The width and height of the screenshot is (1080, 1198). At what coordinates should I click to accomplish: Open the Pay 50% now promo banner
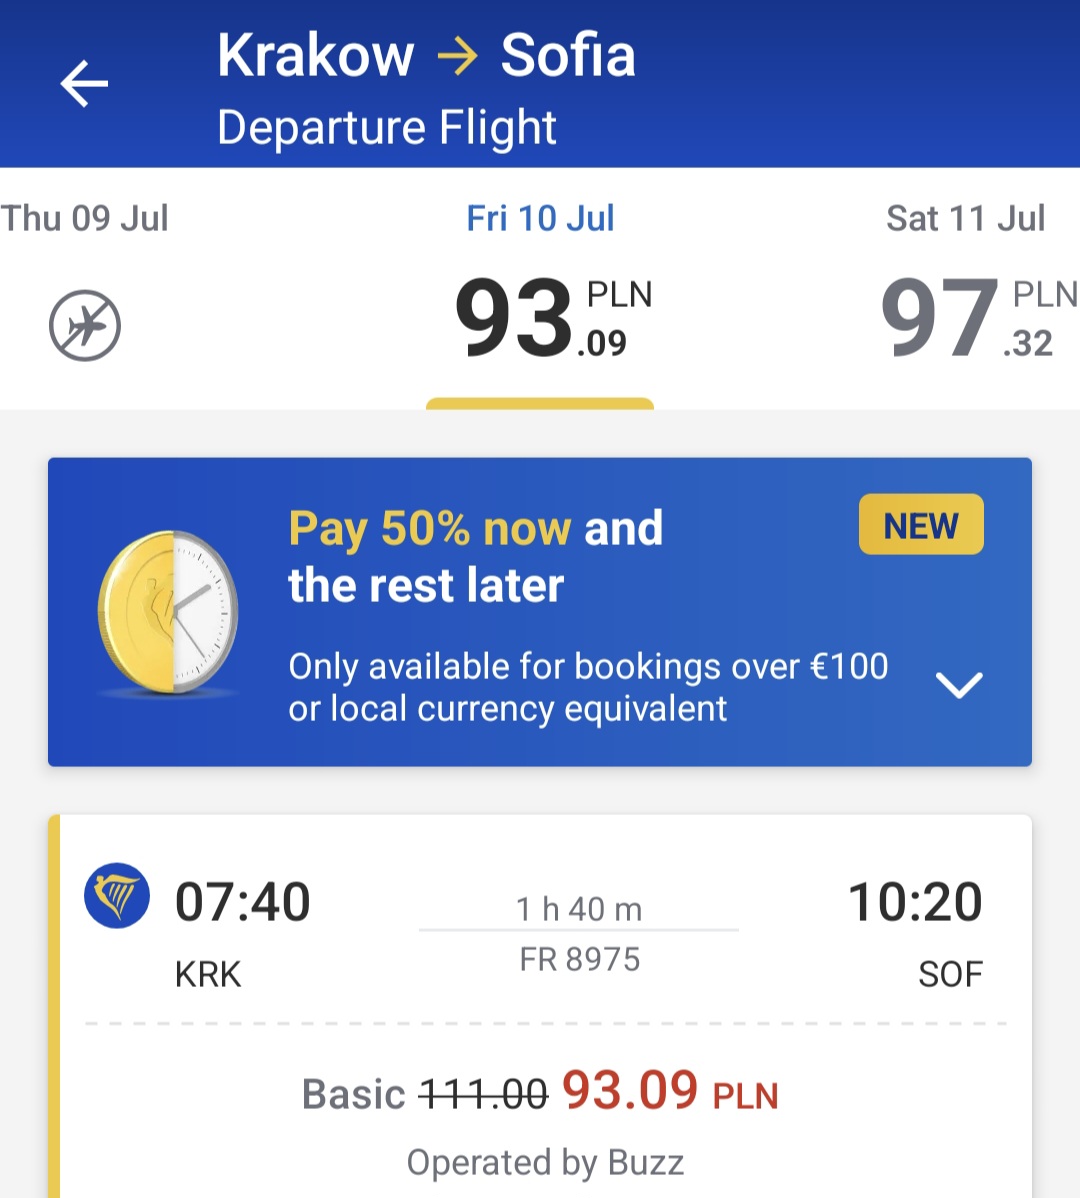[x=540, y=612]
